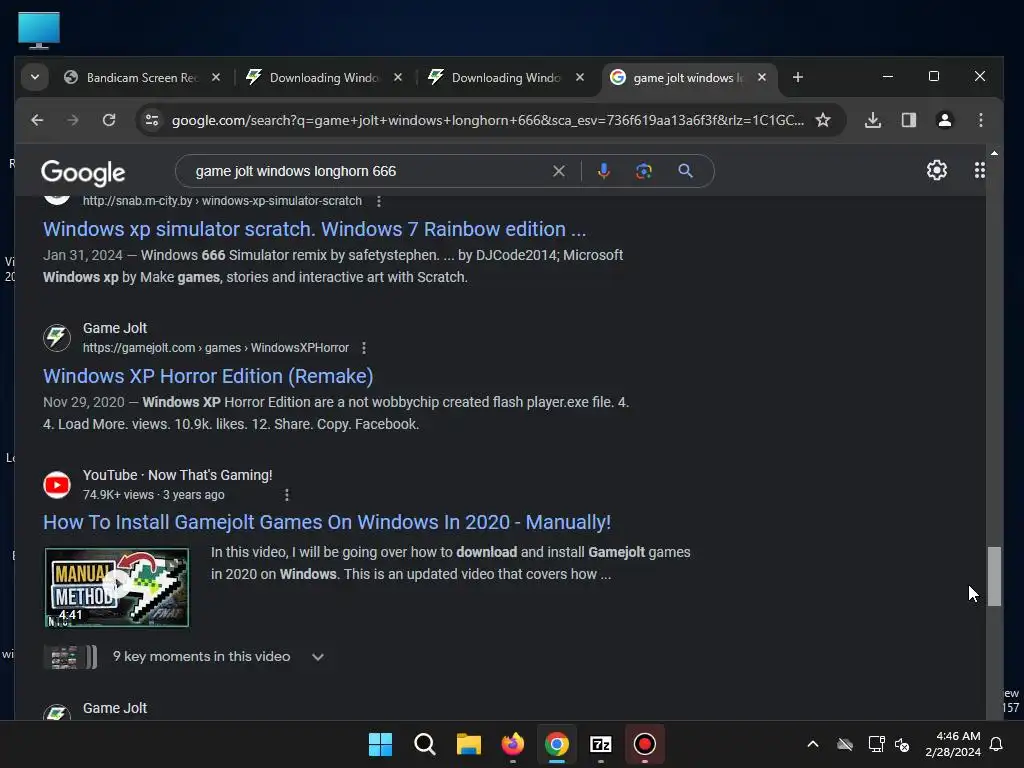This screenshot has height=768, width=1024.
Task: Close the game jolt windows Google tab
Action: [761, 77]
